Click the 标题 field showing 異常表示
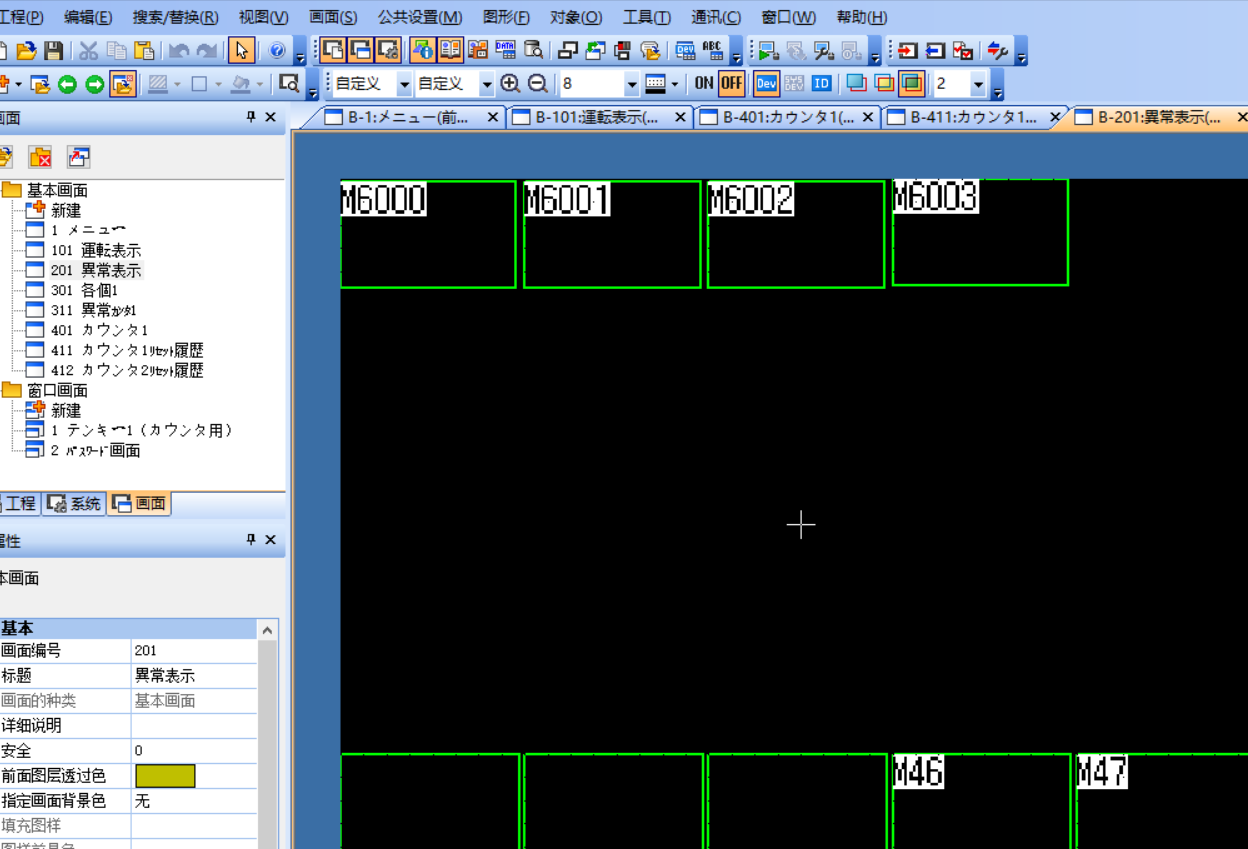 tap(194, 676)
